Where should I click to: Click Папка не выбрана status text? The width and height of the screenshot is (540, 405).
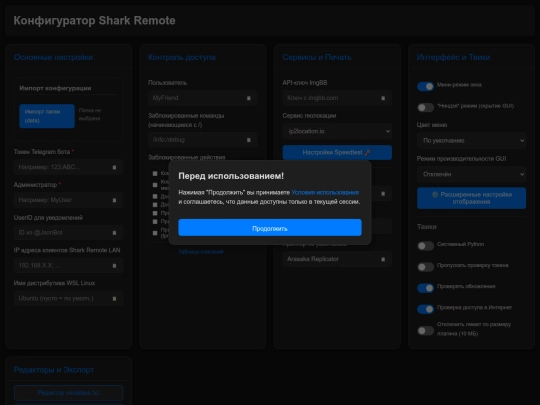click(x=90, y=114)
